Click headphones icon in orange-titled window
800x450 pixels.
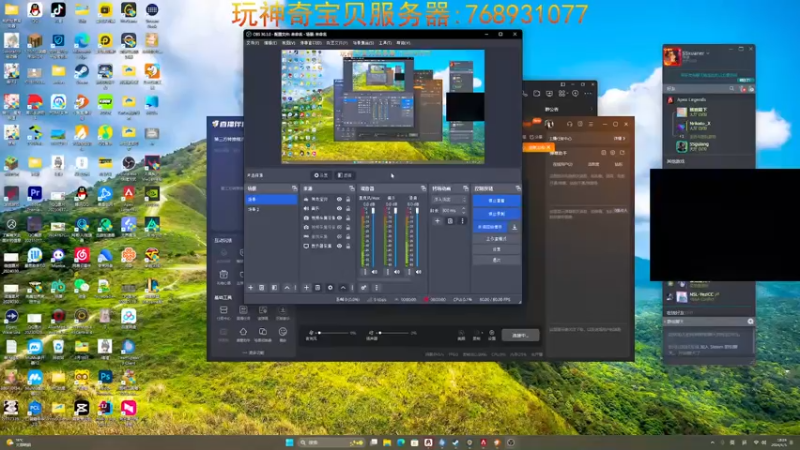(x=569, y=124)
